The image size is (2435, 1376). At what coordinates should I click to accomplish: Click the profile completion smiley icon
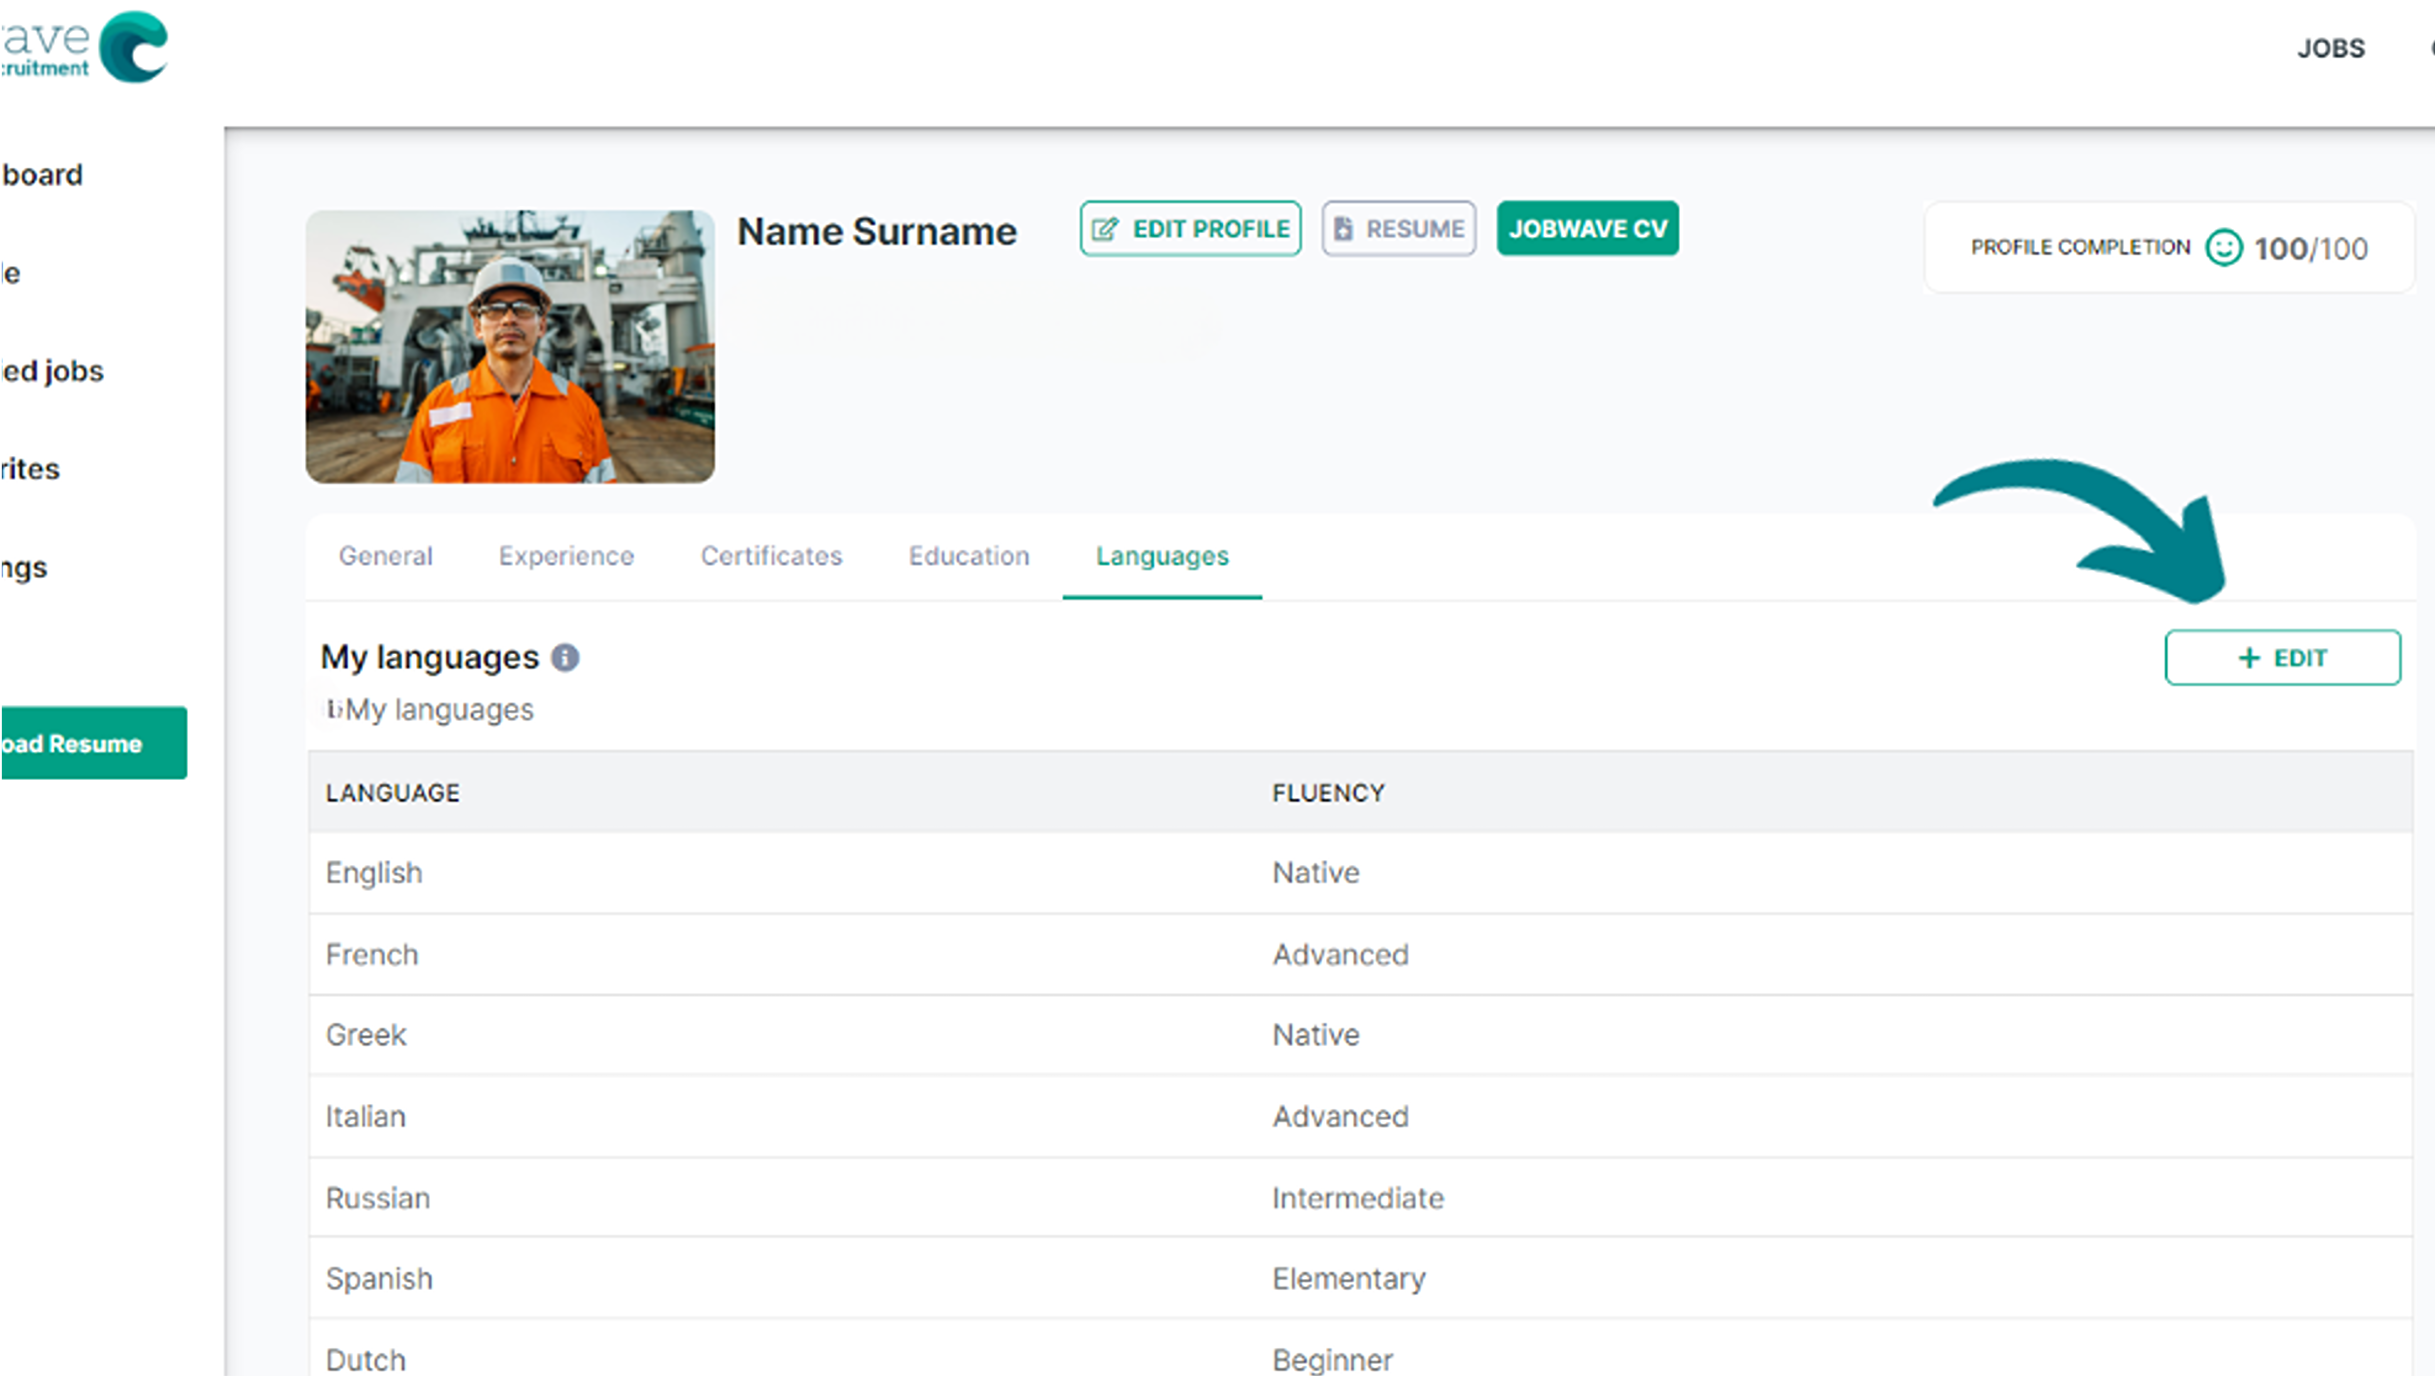click(2224, 247)
